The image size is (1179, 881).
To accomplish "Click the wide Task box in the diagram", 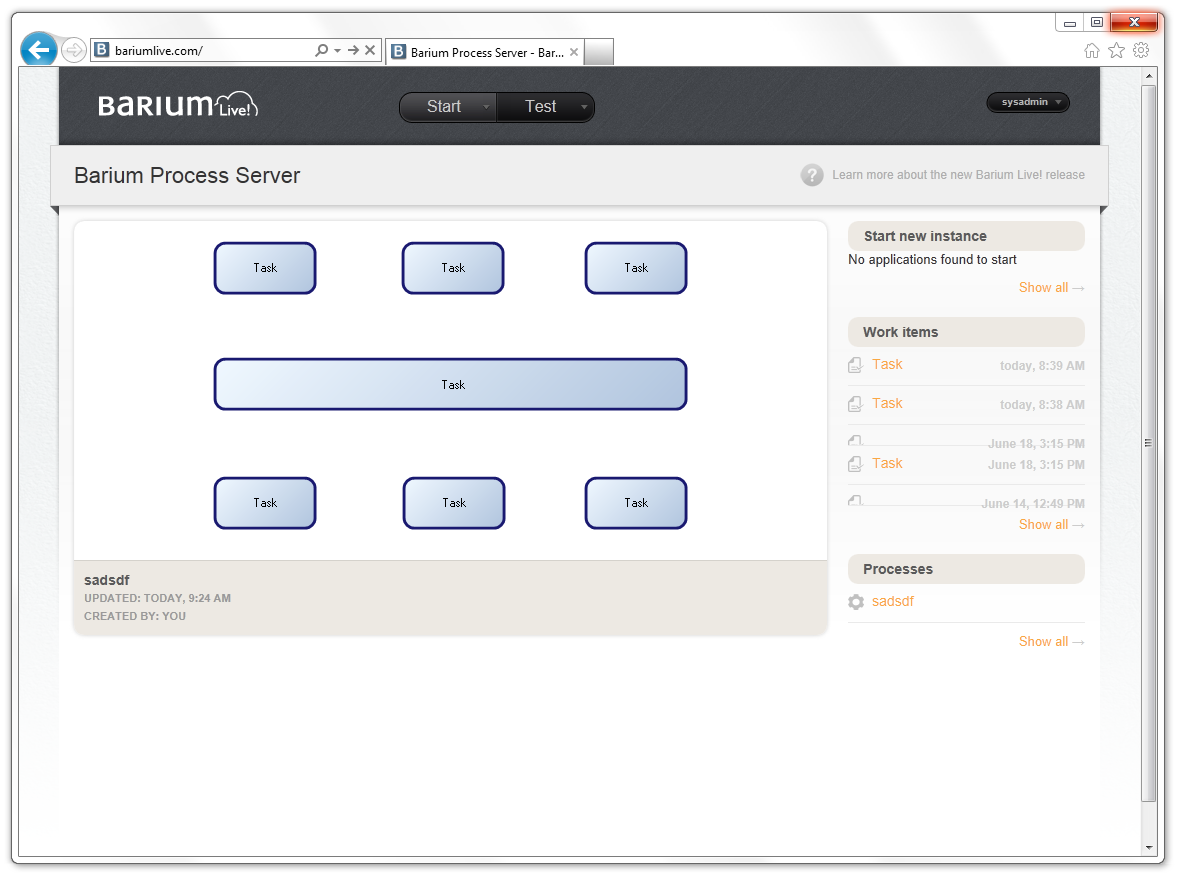I will point(451,385).
